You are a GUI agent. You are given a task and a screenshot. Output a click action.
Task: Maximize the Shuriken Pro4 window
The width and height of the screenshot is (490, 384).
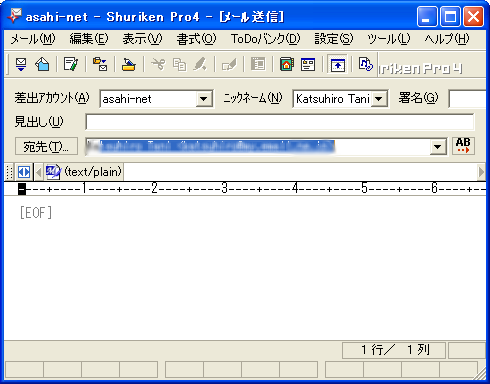[450, 16]
